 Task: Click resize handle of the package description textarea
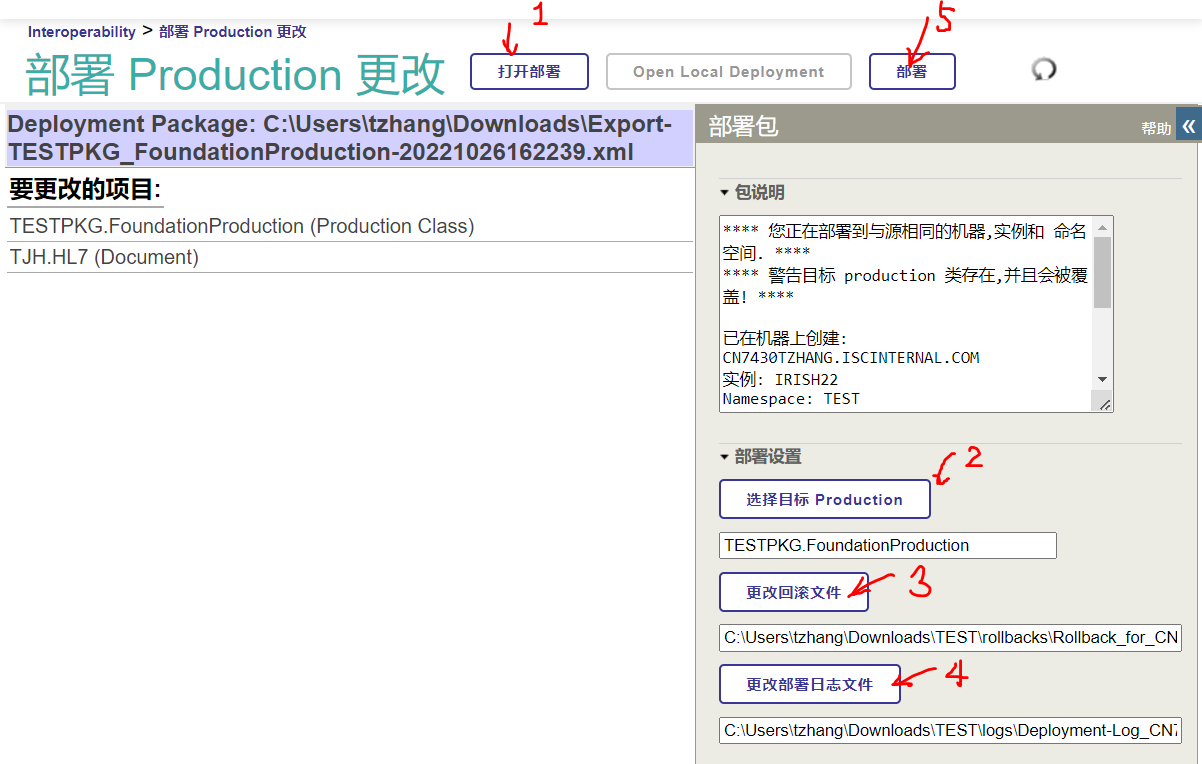tap(1104, 403)
